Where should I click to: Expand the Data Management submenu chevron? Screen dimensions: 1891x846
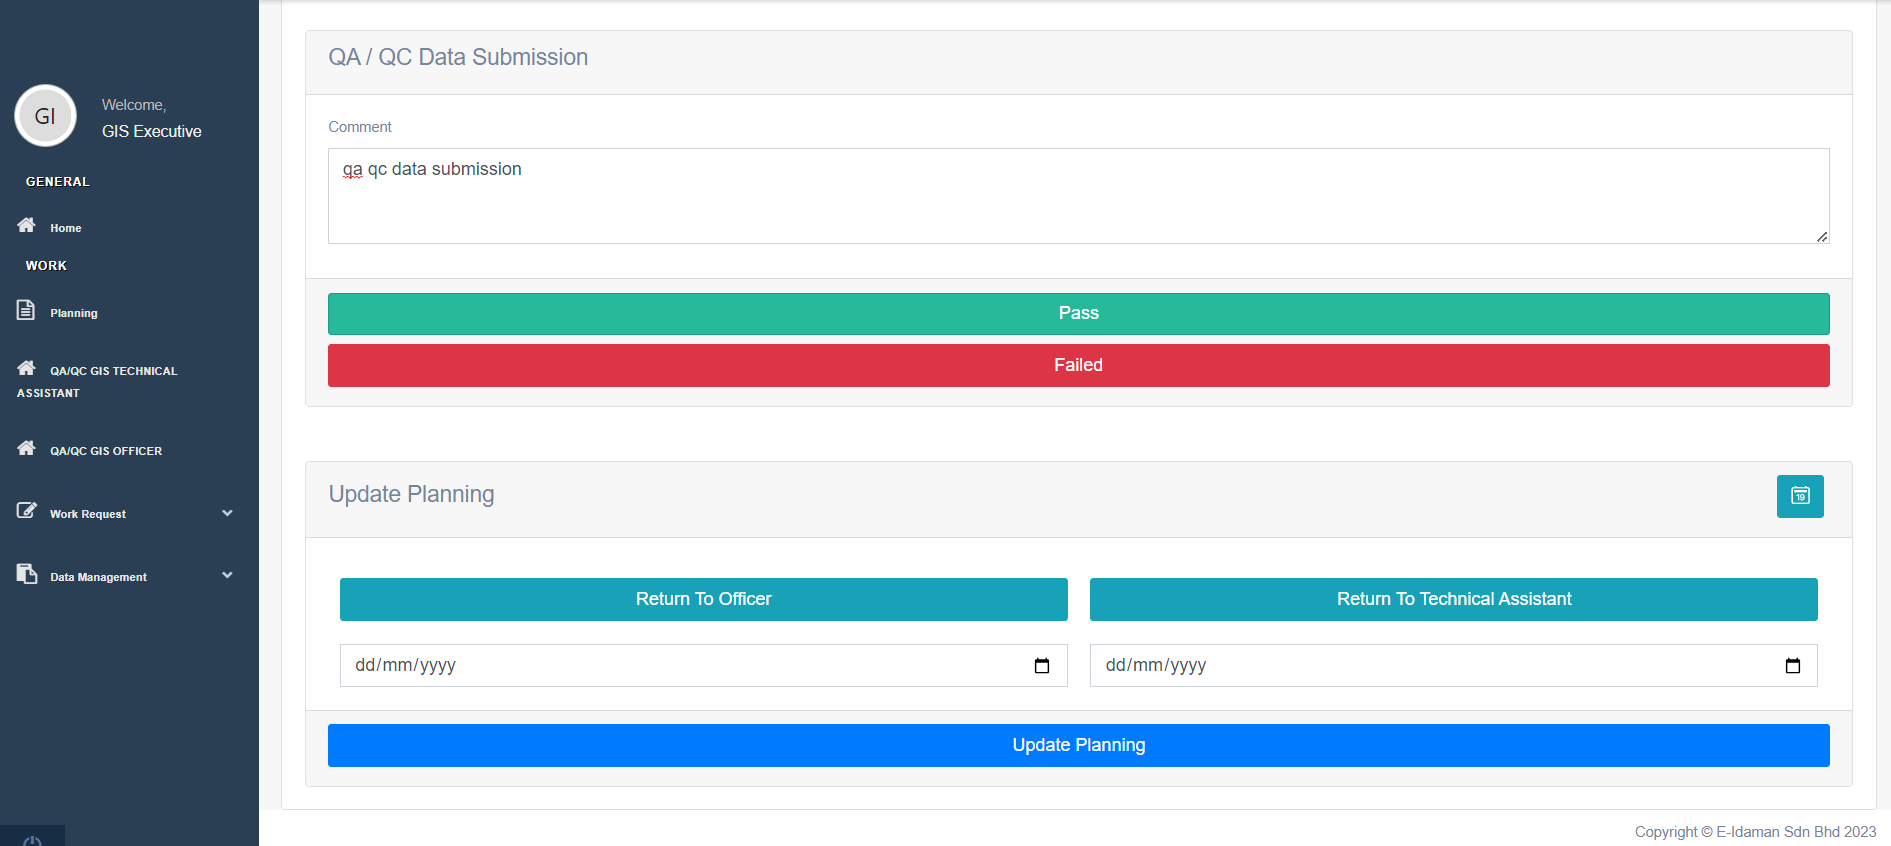click(x=227, y=575)
